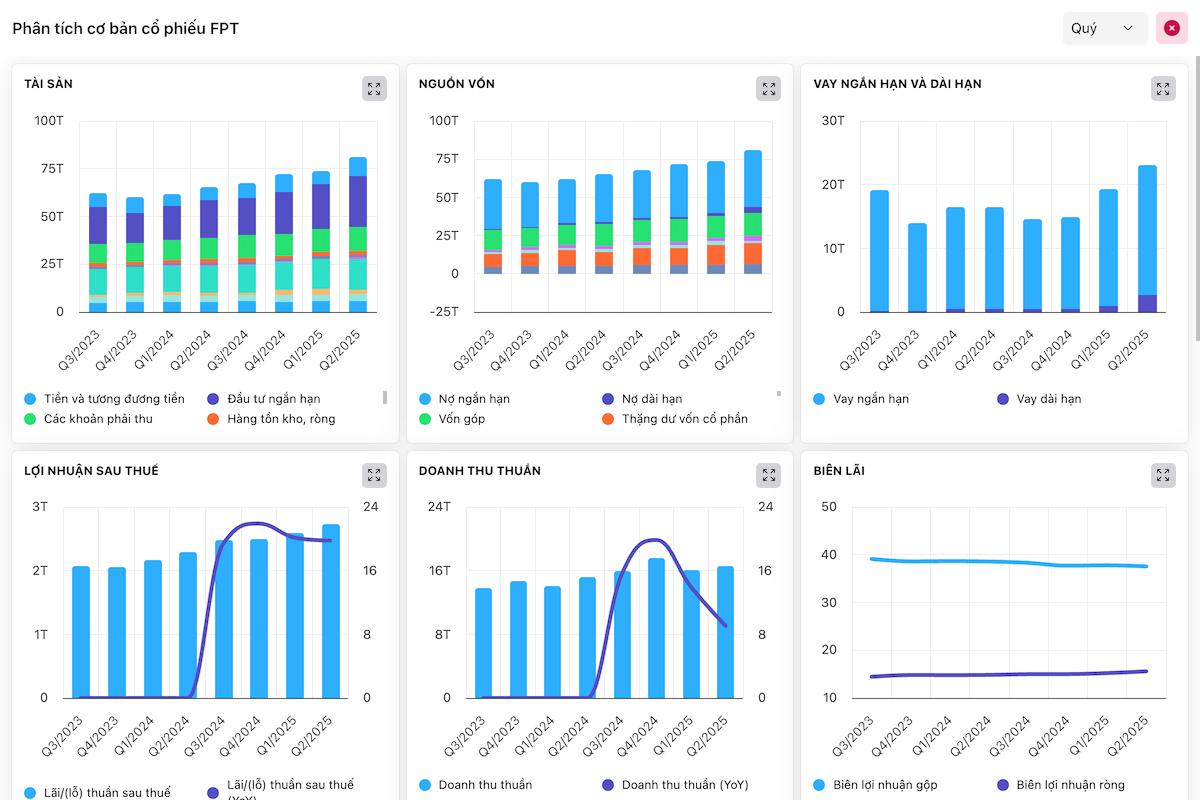Maximize the Vay ngắn hạn và dài hạn chart
Screen dimensions: 1200x800
[1163, 89]
